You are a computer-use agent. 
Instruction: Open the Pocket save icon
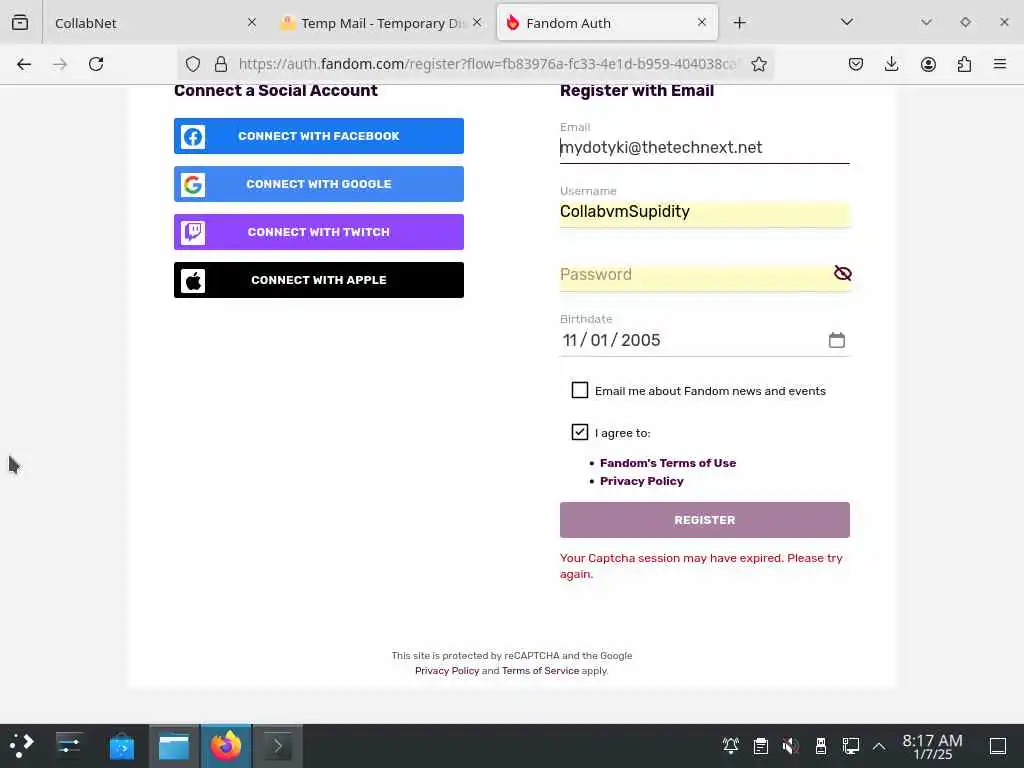coord(856,64)
